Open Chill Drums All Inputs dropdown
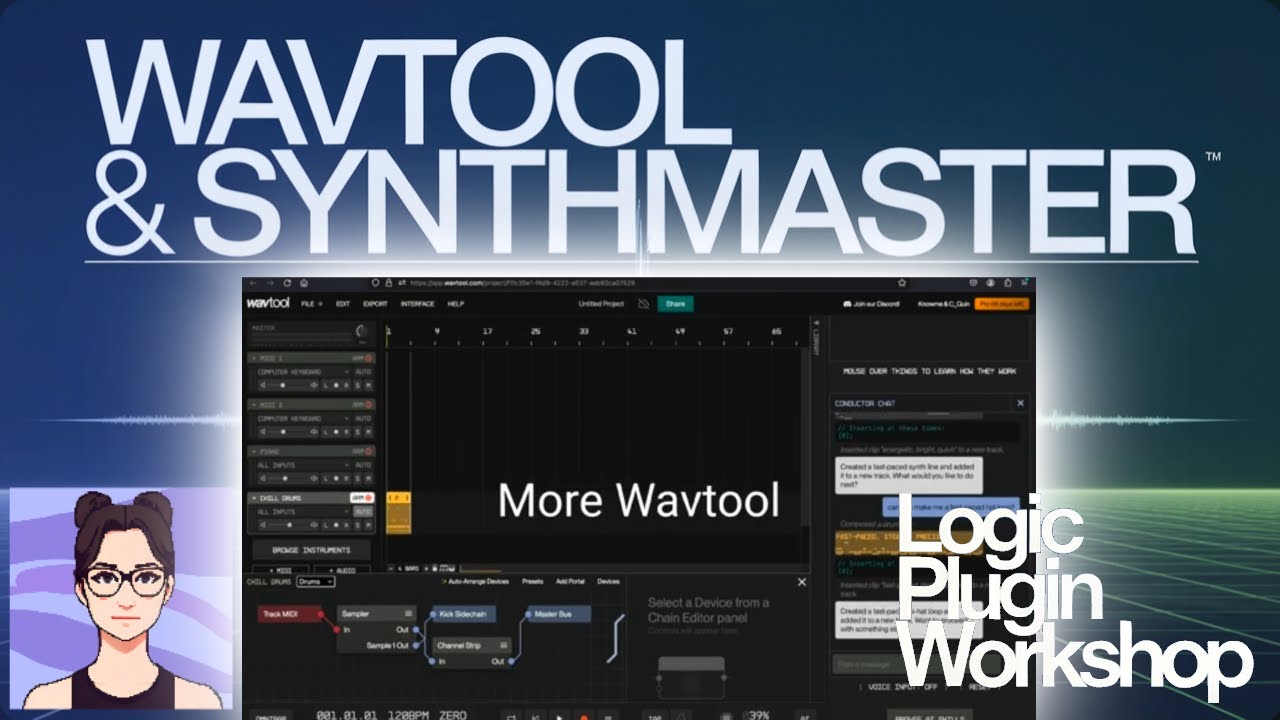 pyautogui.click(x=303, y=512)
